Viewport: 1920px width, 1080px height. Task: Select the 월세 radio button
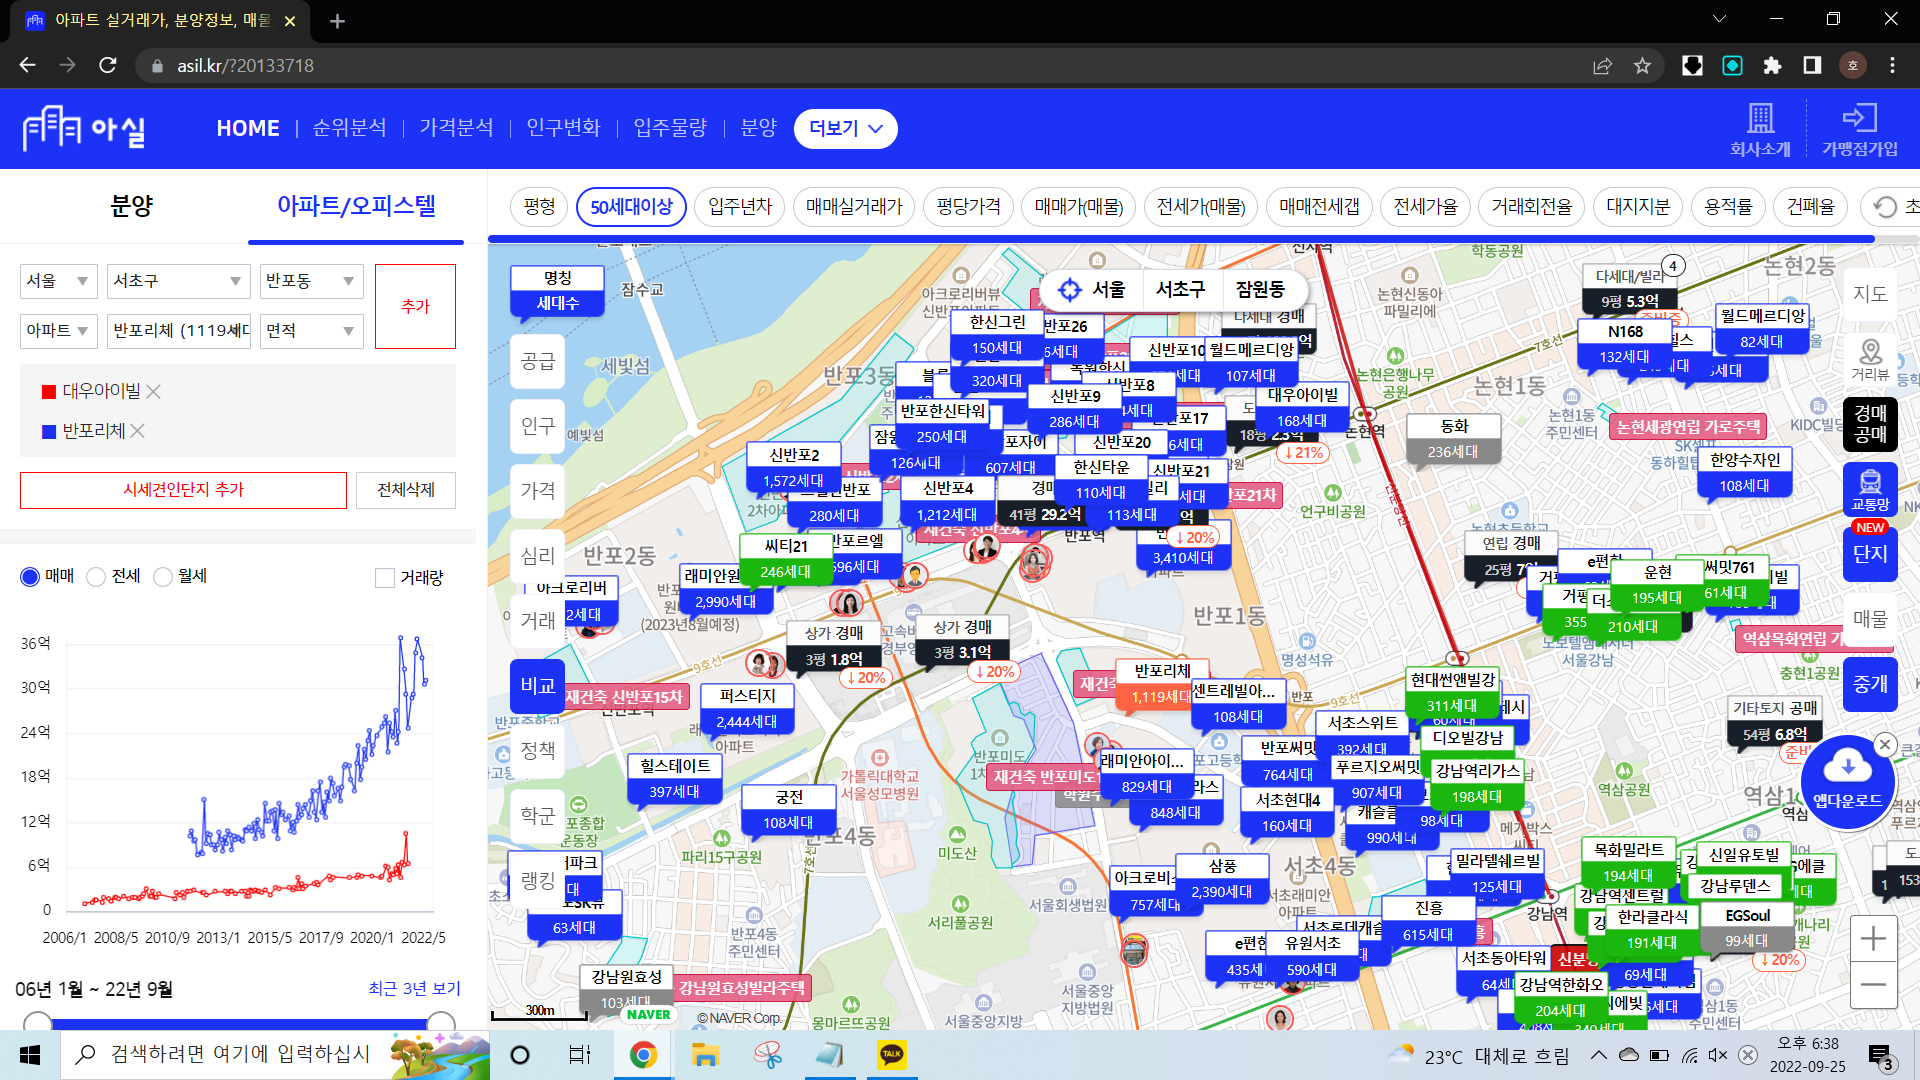pyautogui.click(x=163, y=577)
